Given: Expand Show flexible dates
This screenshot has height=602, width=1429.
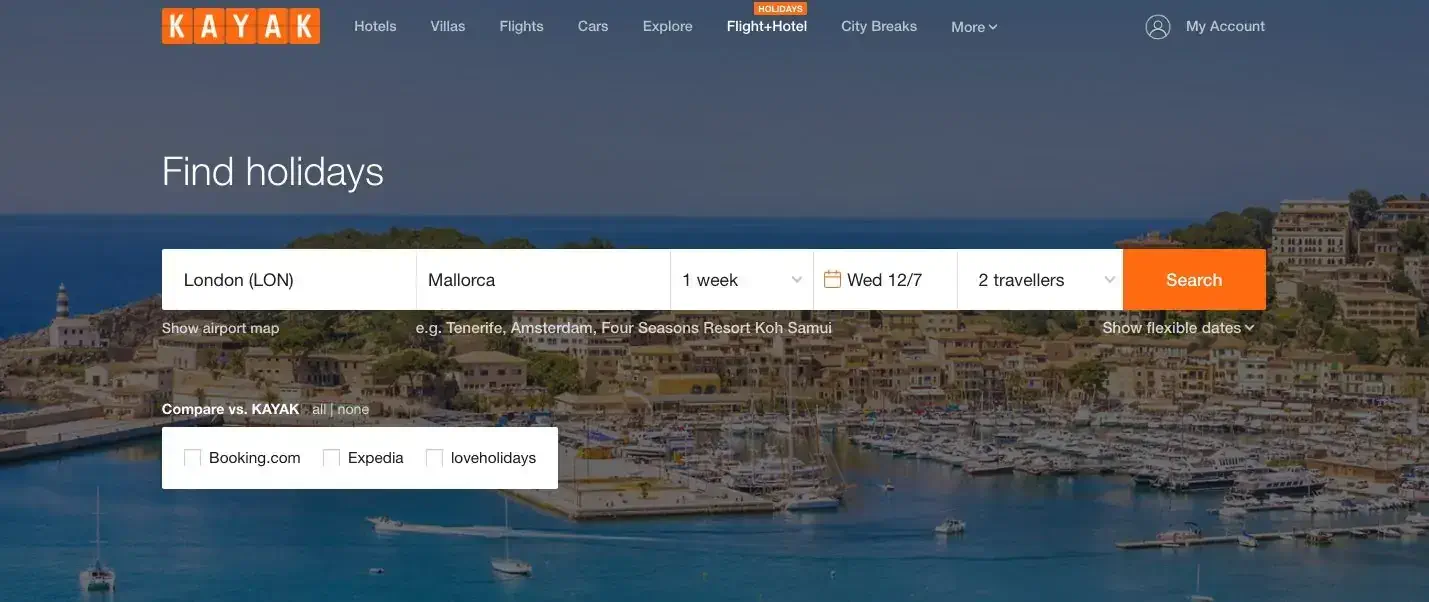Looking at the screenshot, I should coord(1178,328).
